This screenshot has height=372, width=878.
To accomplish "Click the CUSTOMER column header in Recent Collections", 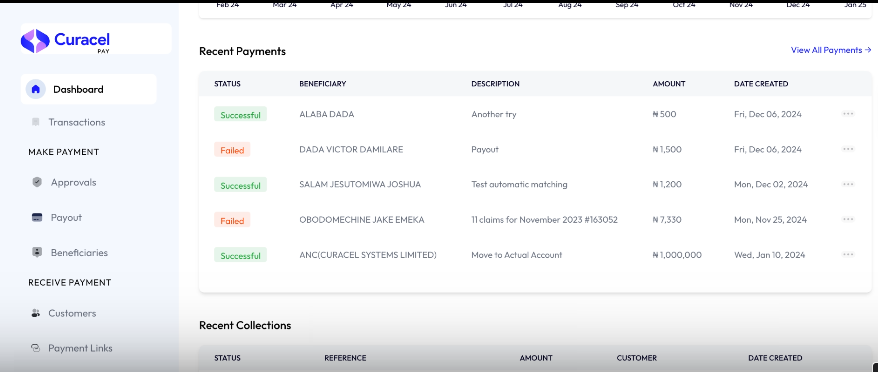I will (637, 358).
